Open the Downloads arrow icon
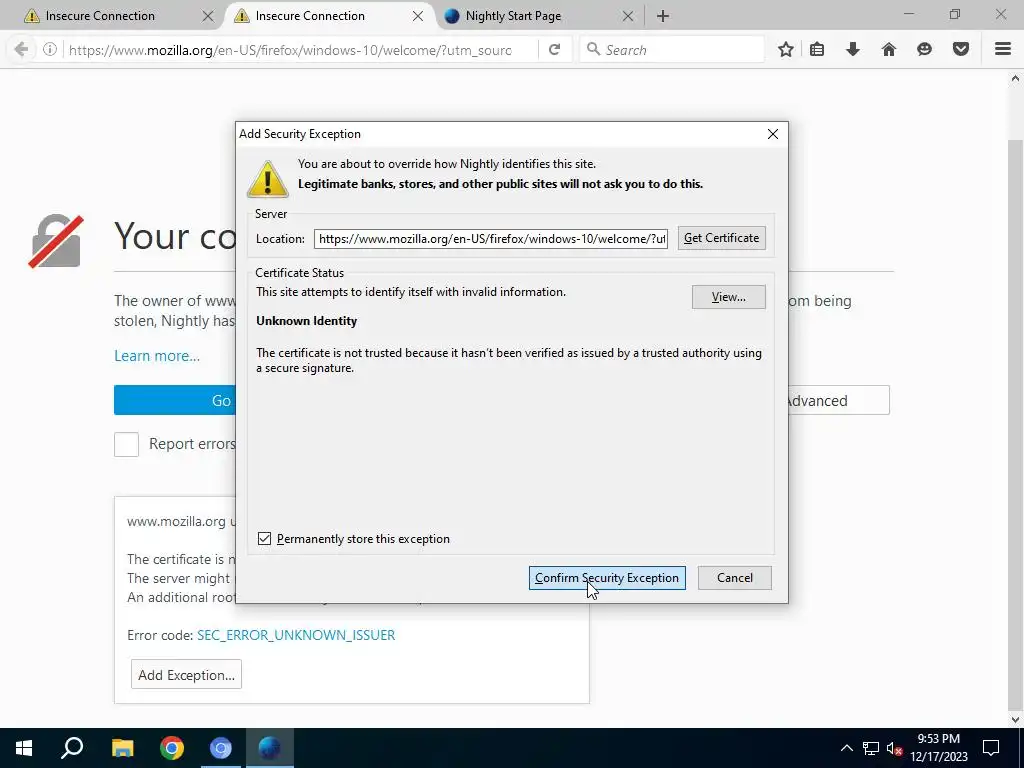This screenshot has width=1024, height=768. point(853,49)
